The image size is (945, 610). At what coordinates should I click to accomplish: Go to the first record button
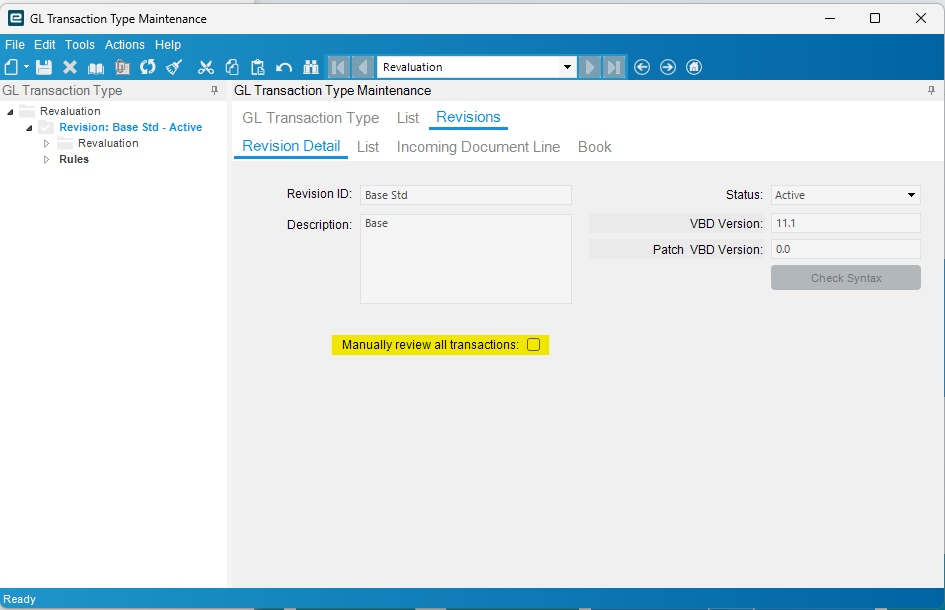(x=339, y=67)
